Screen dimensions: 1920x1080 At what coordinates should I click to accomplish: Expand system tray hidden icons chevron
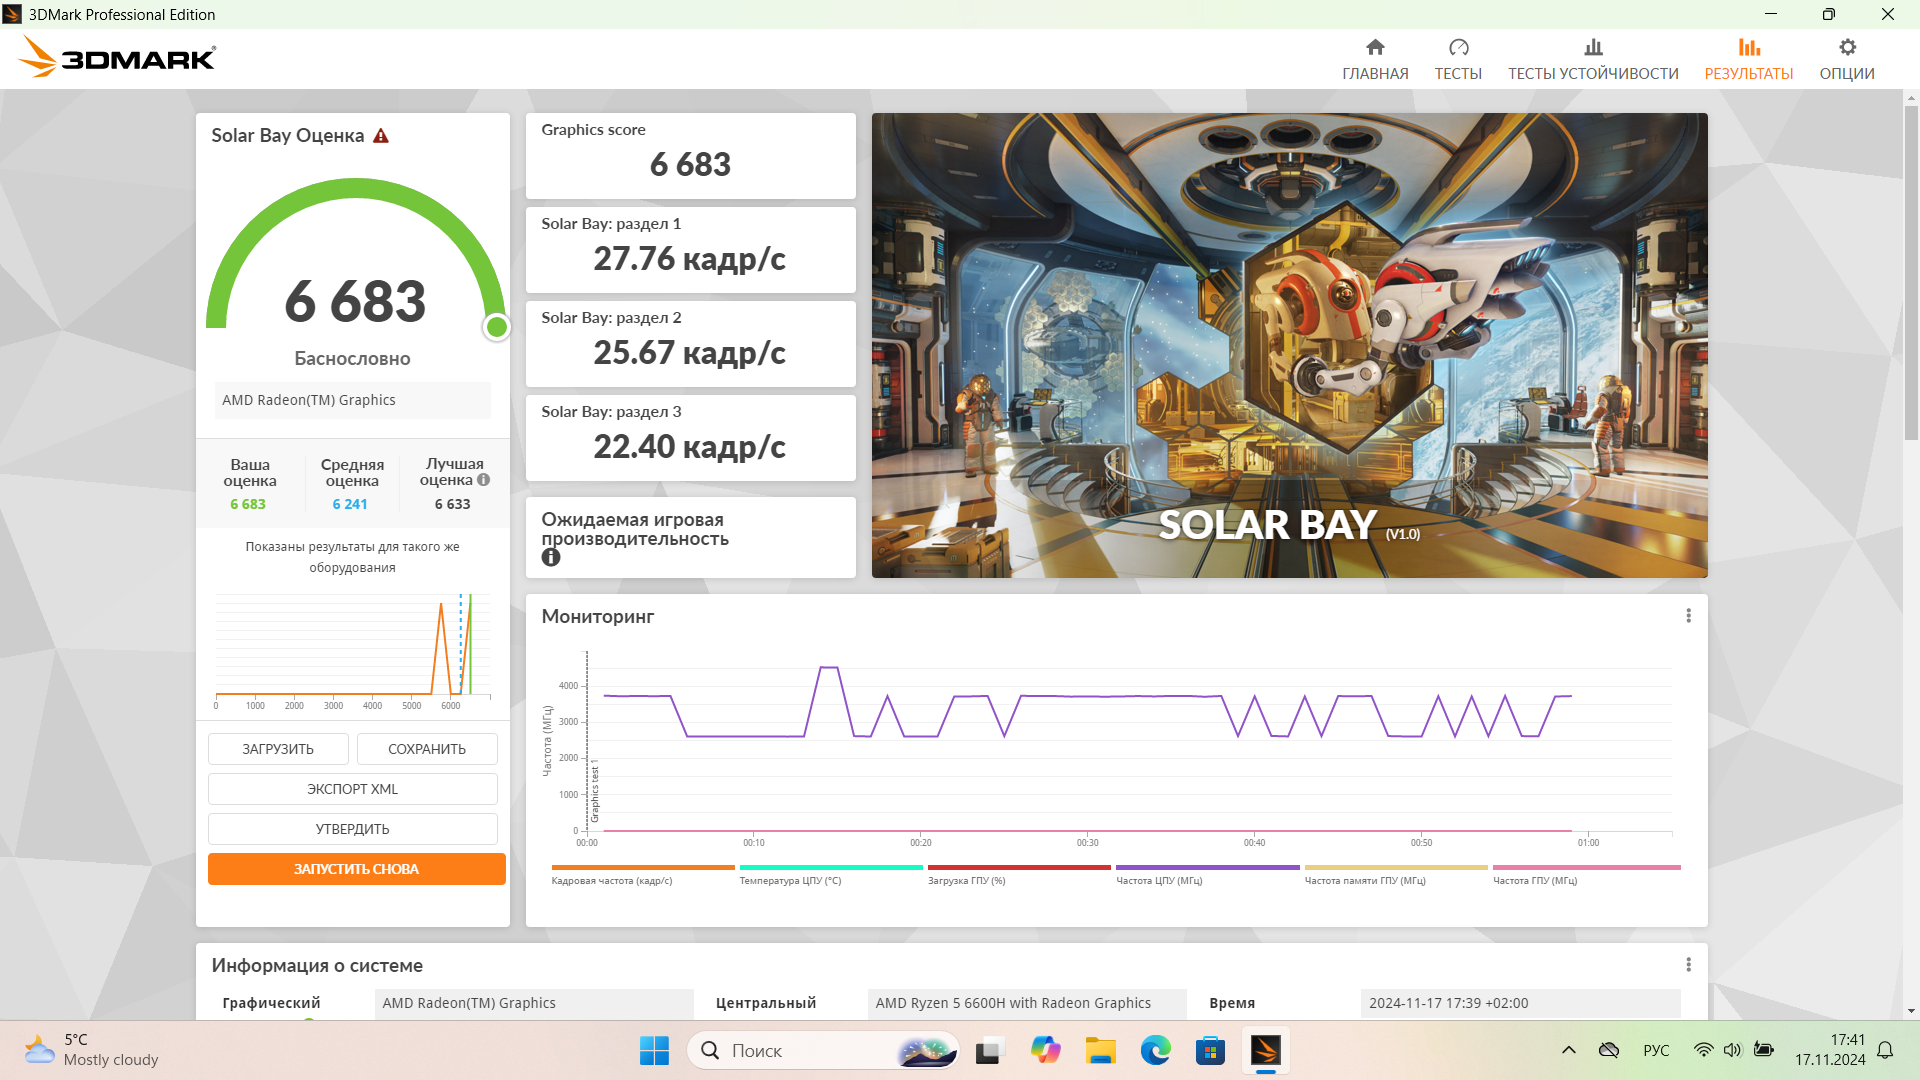point(1568,1050)
